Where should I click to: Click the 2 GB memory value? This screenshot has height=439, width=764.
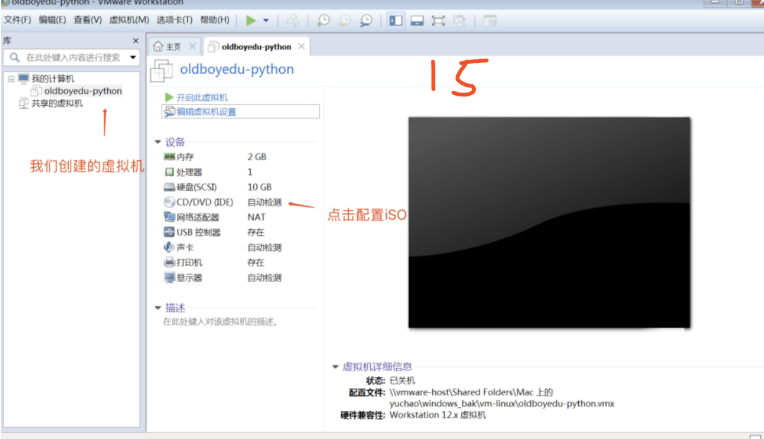pos(257,157)
